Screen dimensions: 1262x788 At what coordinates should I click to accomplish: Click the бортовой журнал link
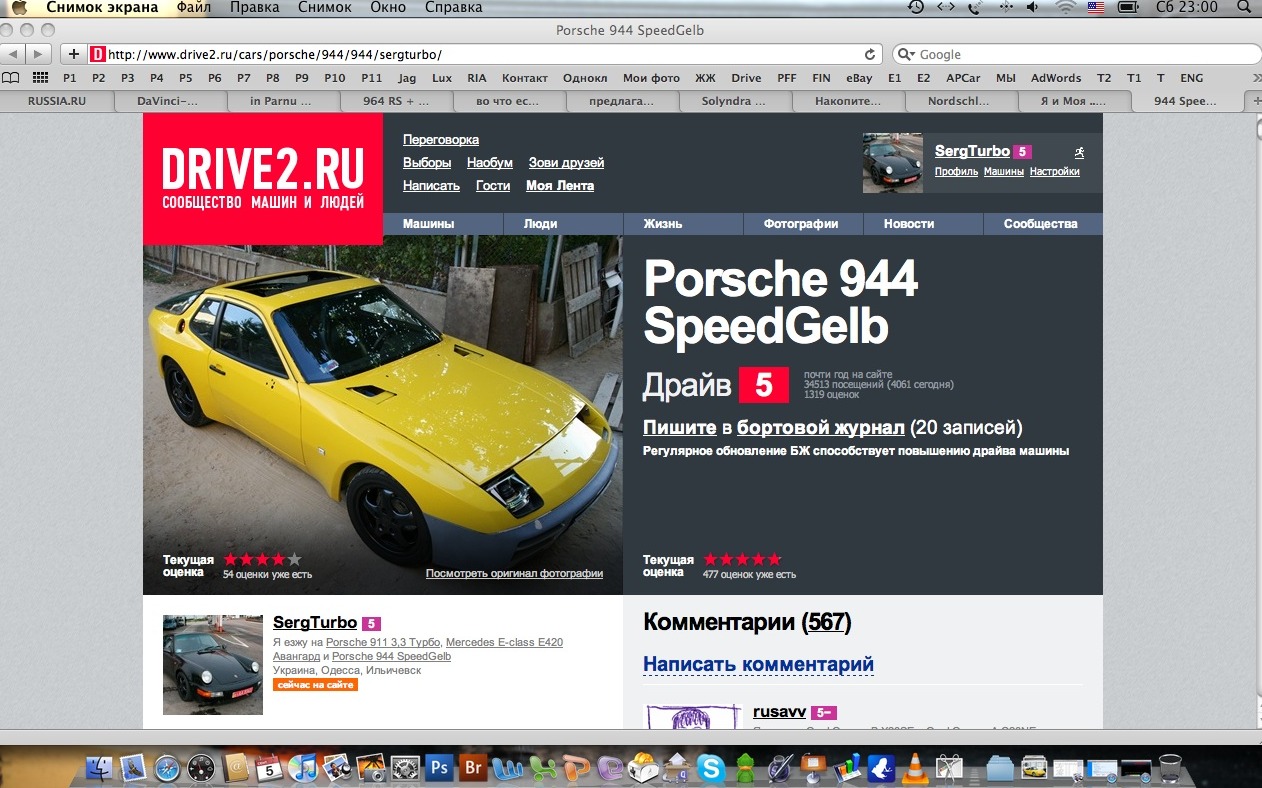pyautogui.click(x=821, y=428)
